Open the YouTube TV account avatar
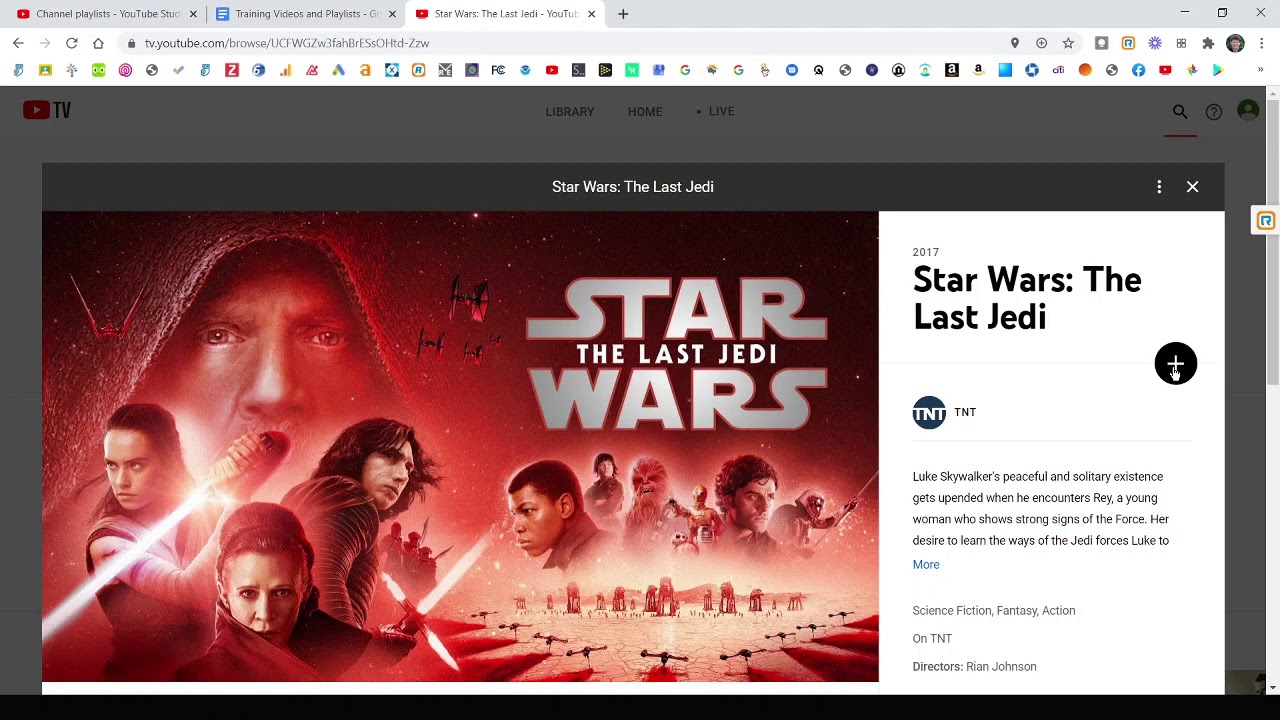The width and height of the screenshot is (1280, 720). 1248,111
